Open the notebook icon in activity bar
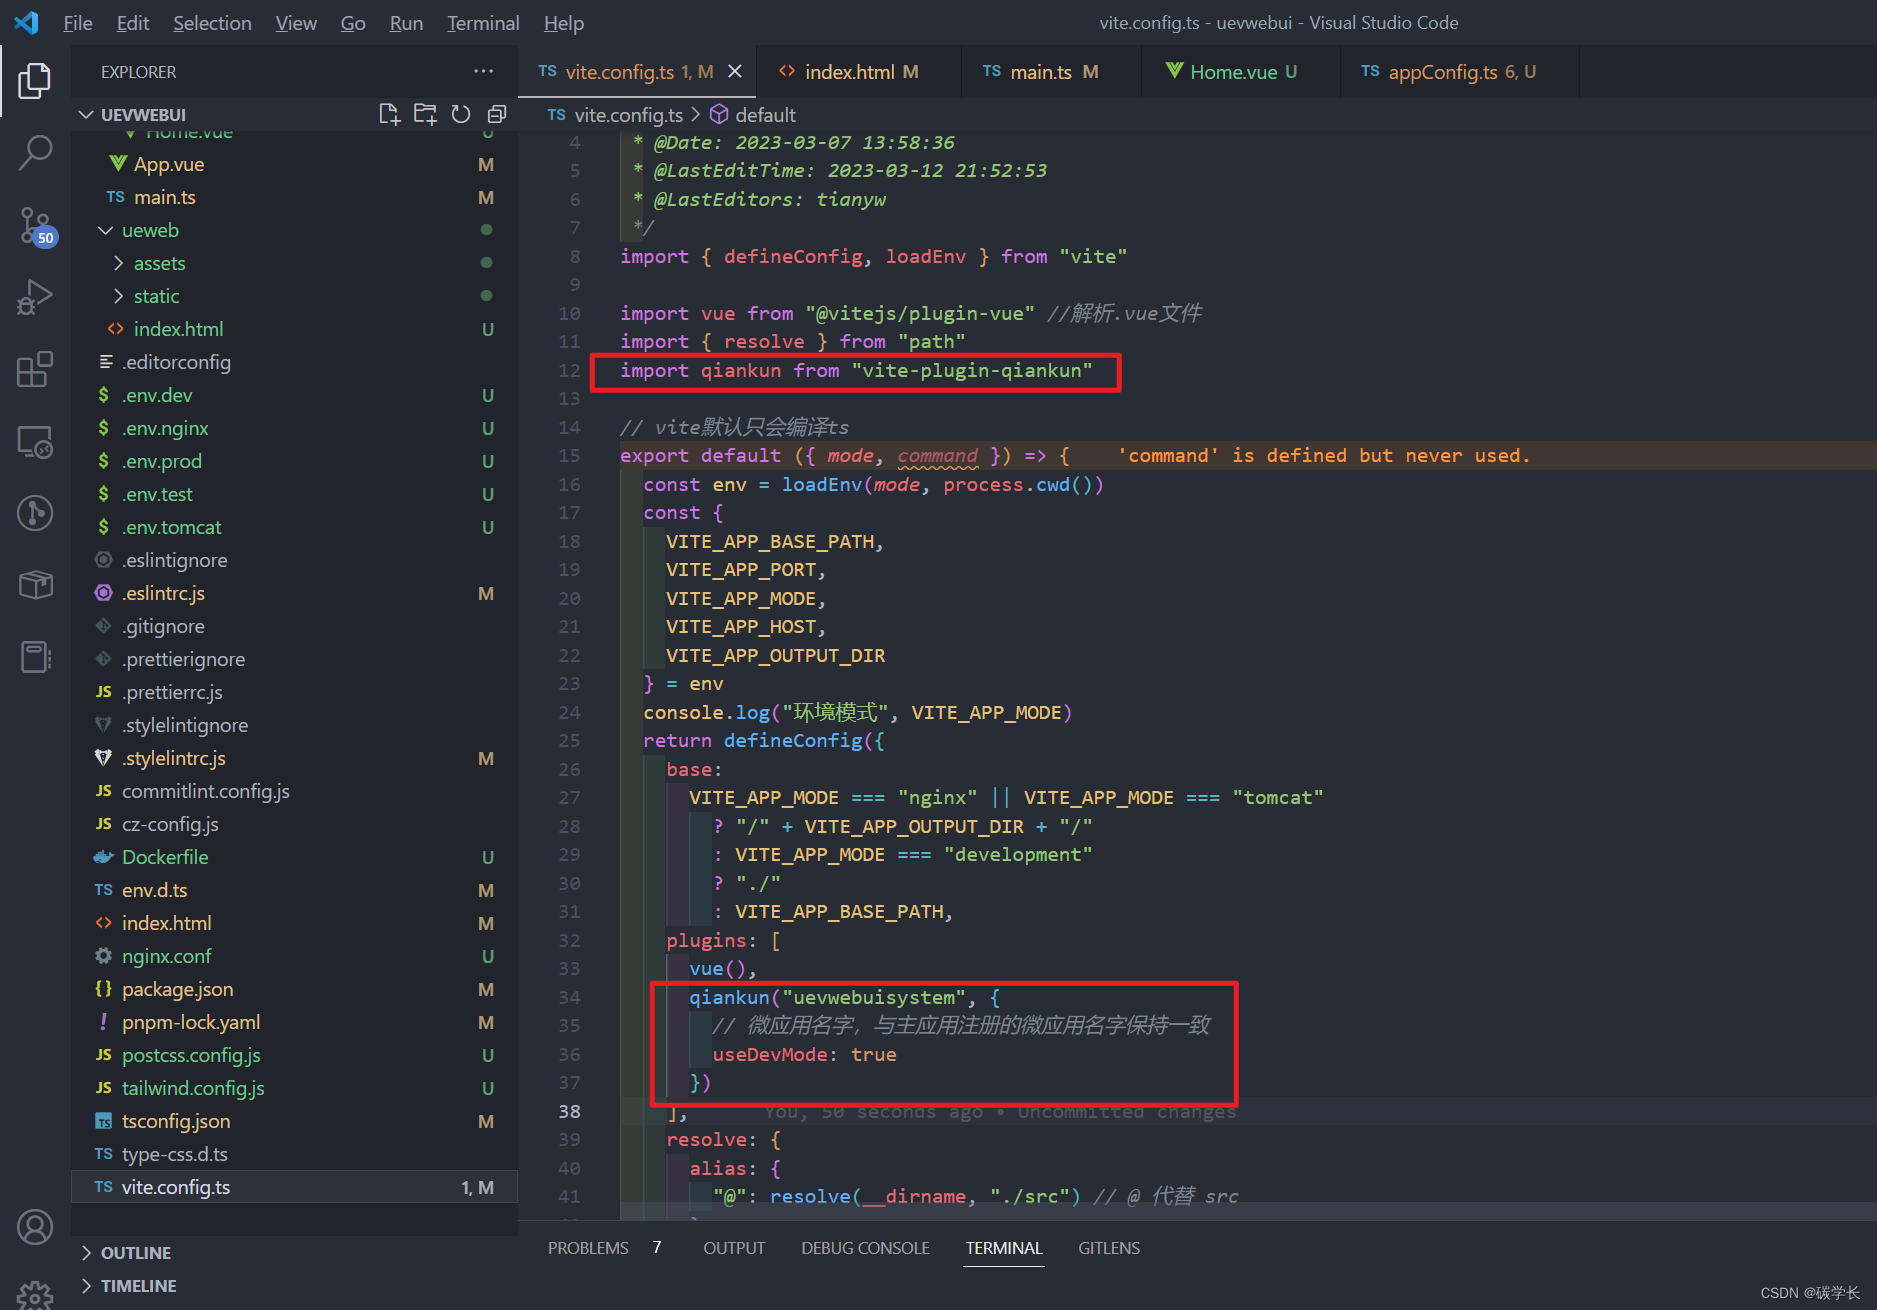Screen dimensions: 1877x1310 [35, 657]
